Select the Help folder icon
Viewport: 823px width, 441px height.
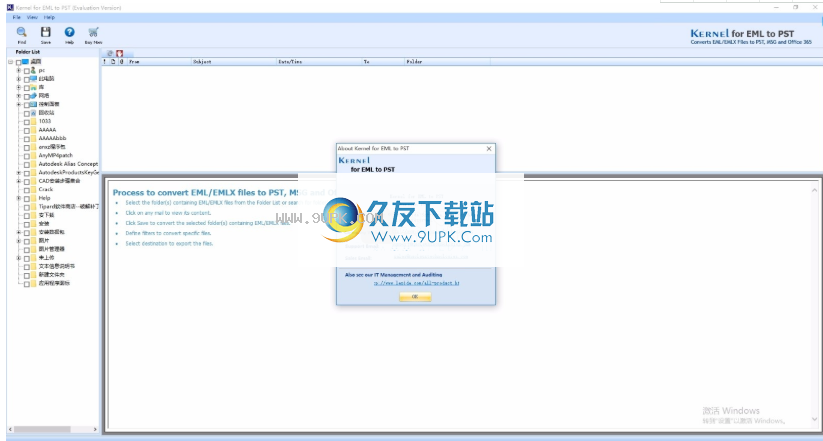pos(34,198)
